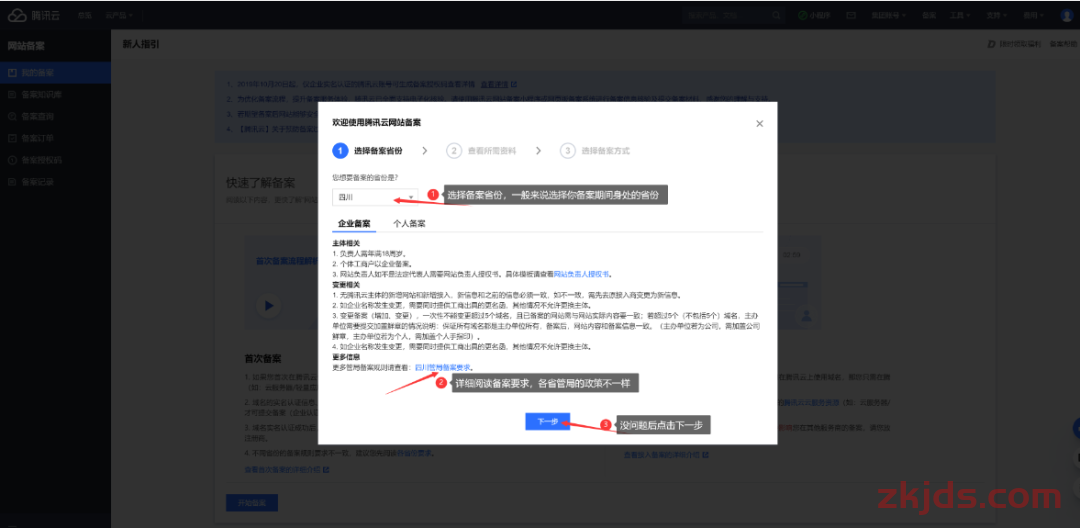
Task: Click the green 小程序 icon in top bar
Action: [802, 15]
